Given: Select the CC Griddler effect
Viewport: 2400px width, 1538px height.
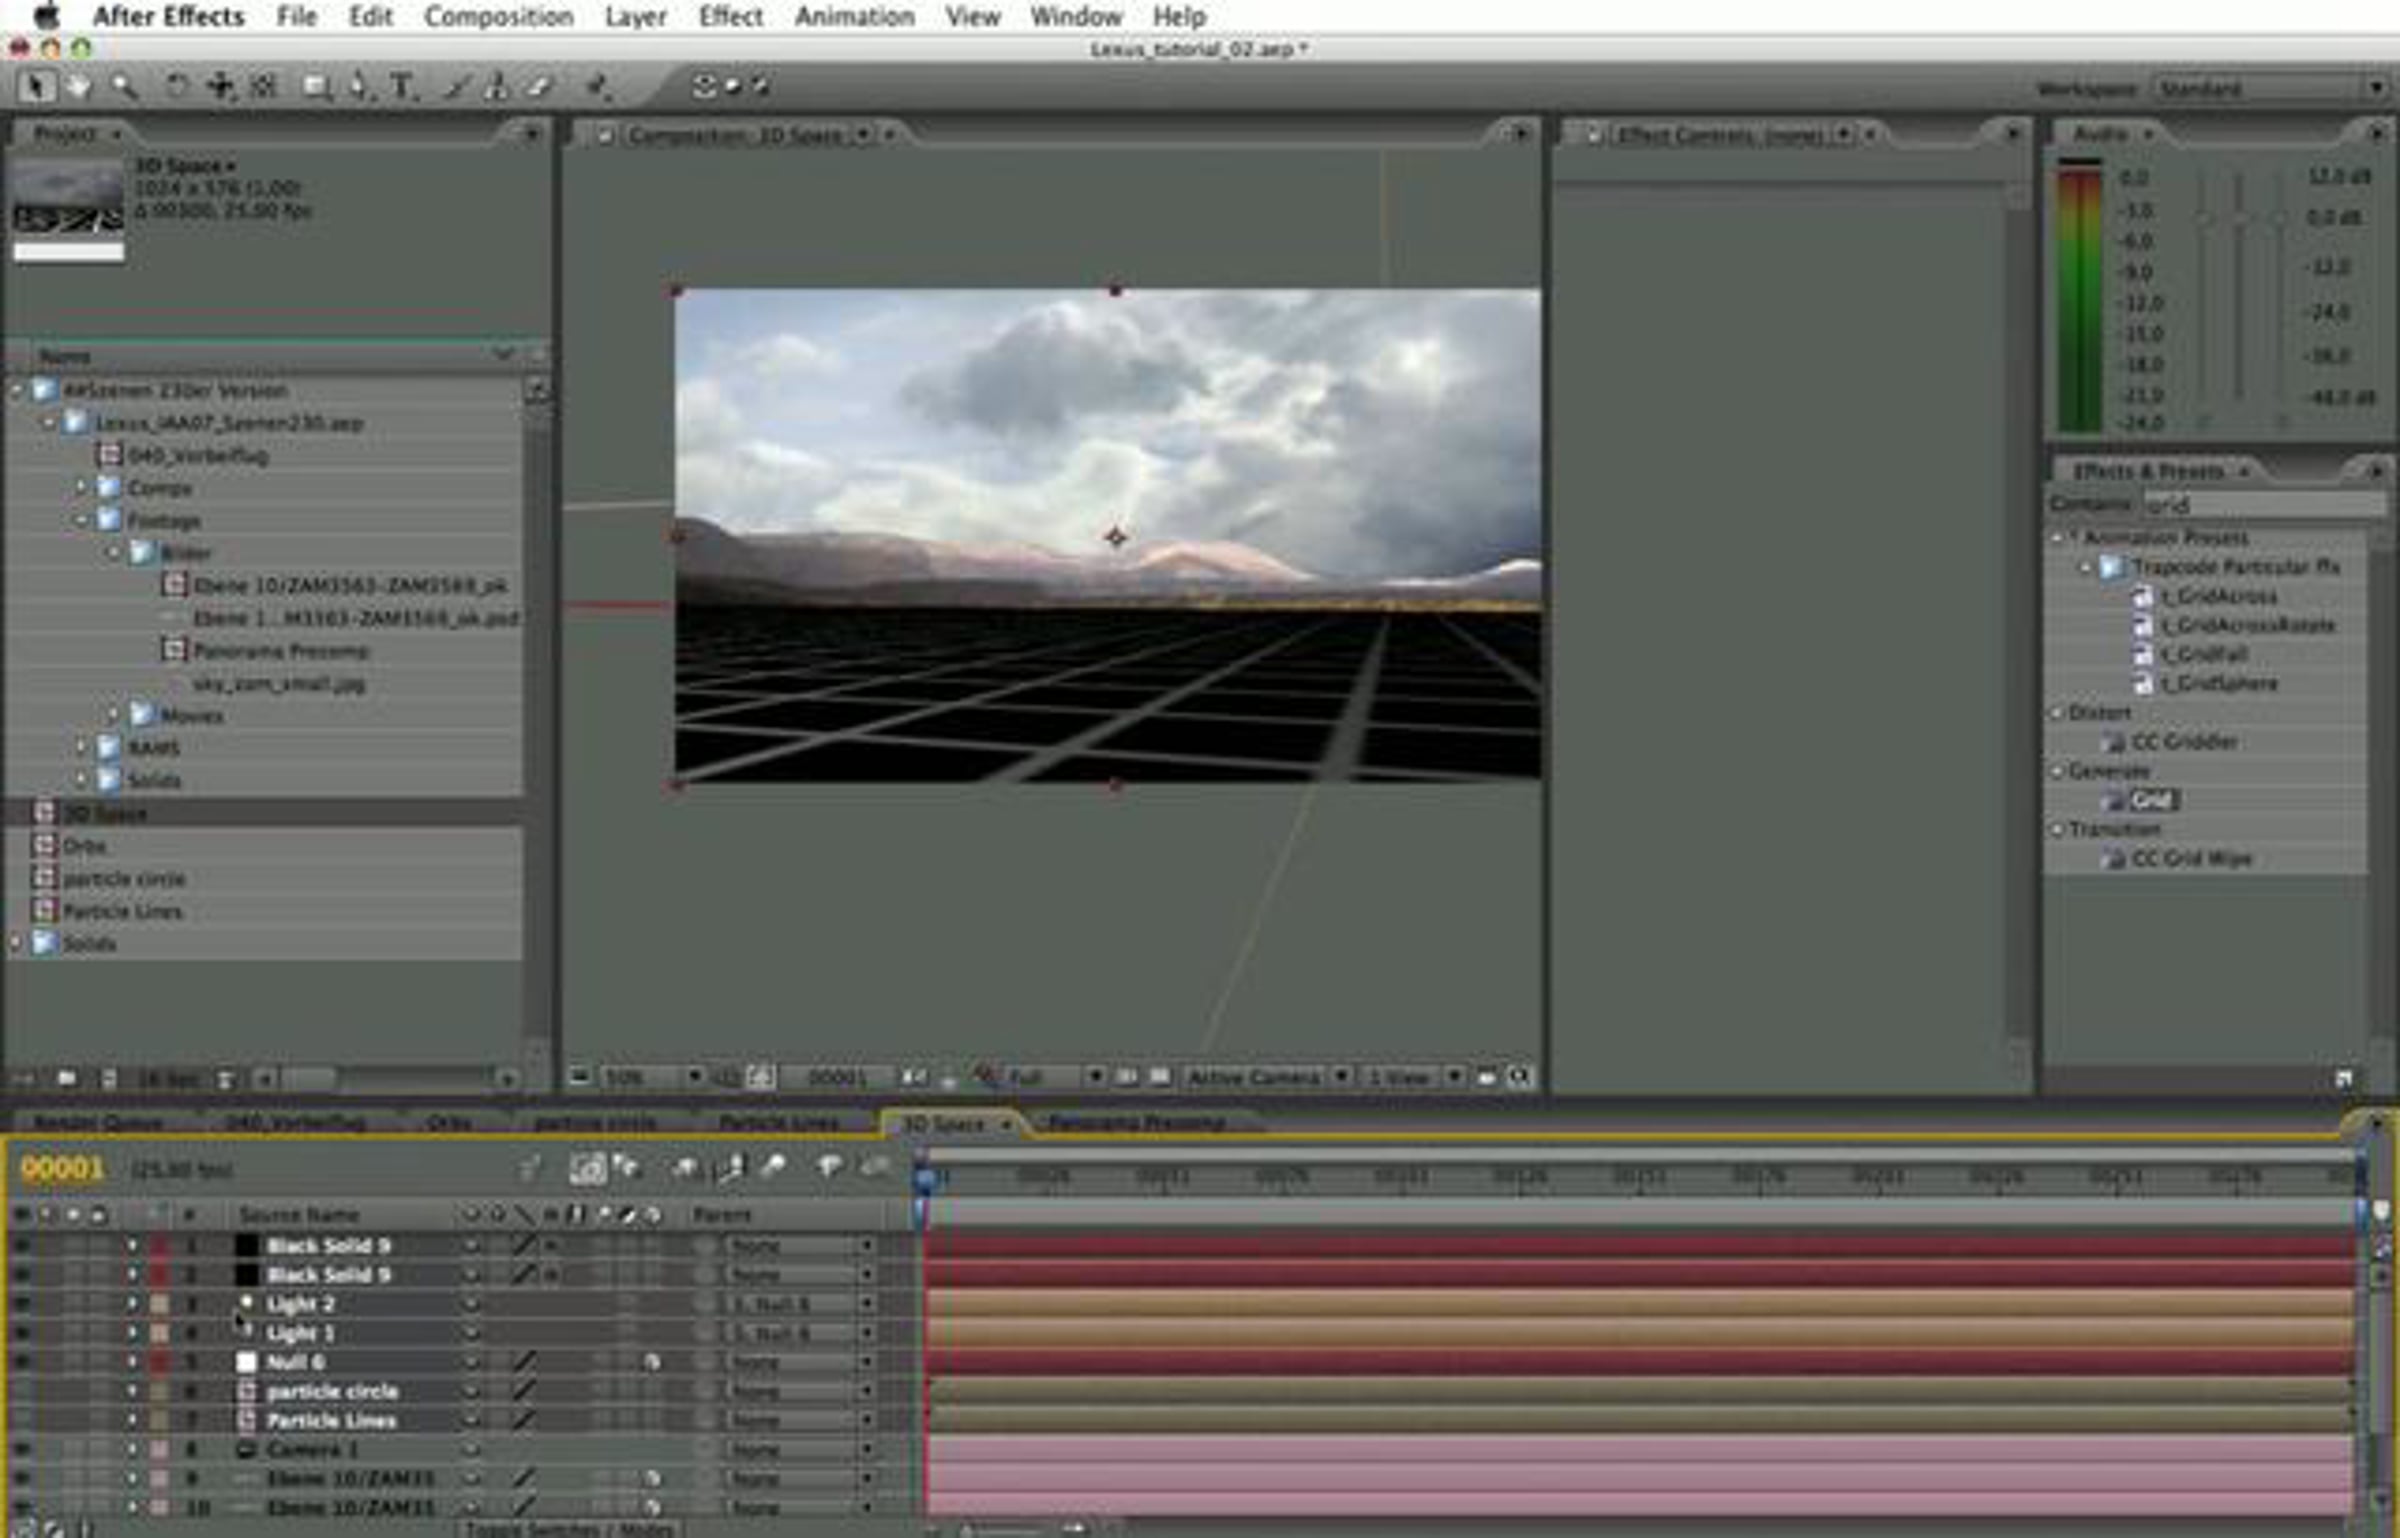Looking at the screenshot, I should [2184, 742].
